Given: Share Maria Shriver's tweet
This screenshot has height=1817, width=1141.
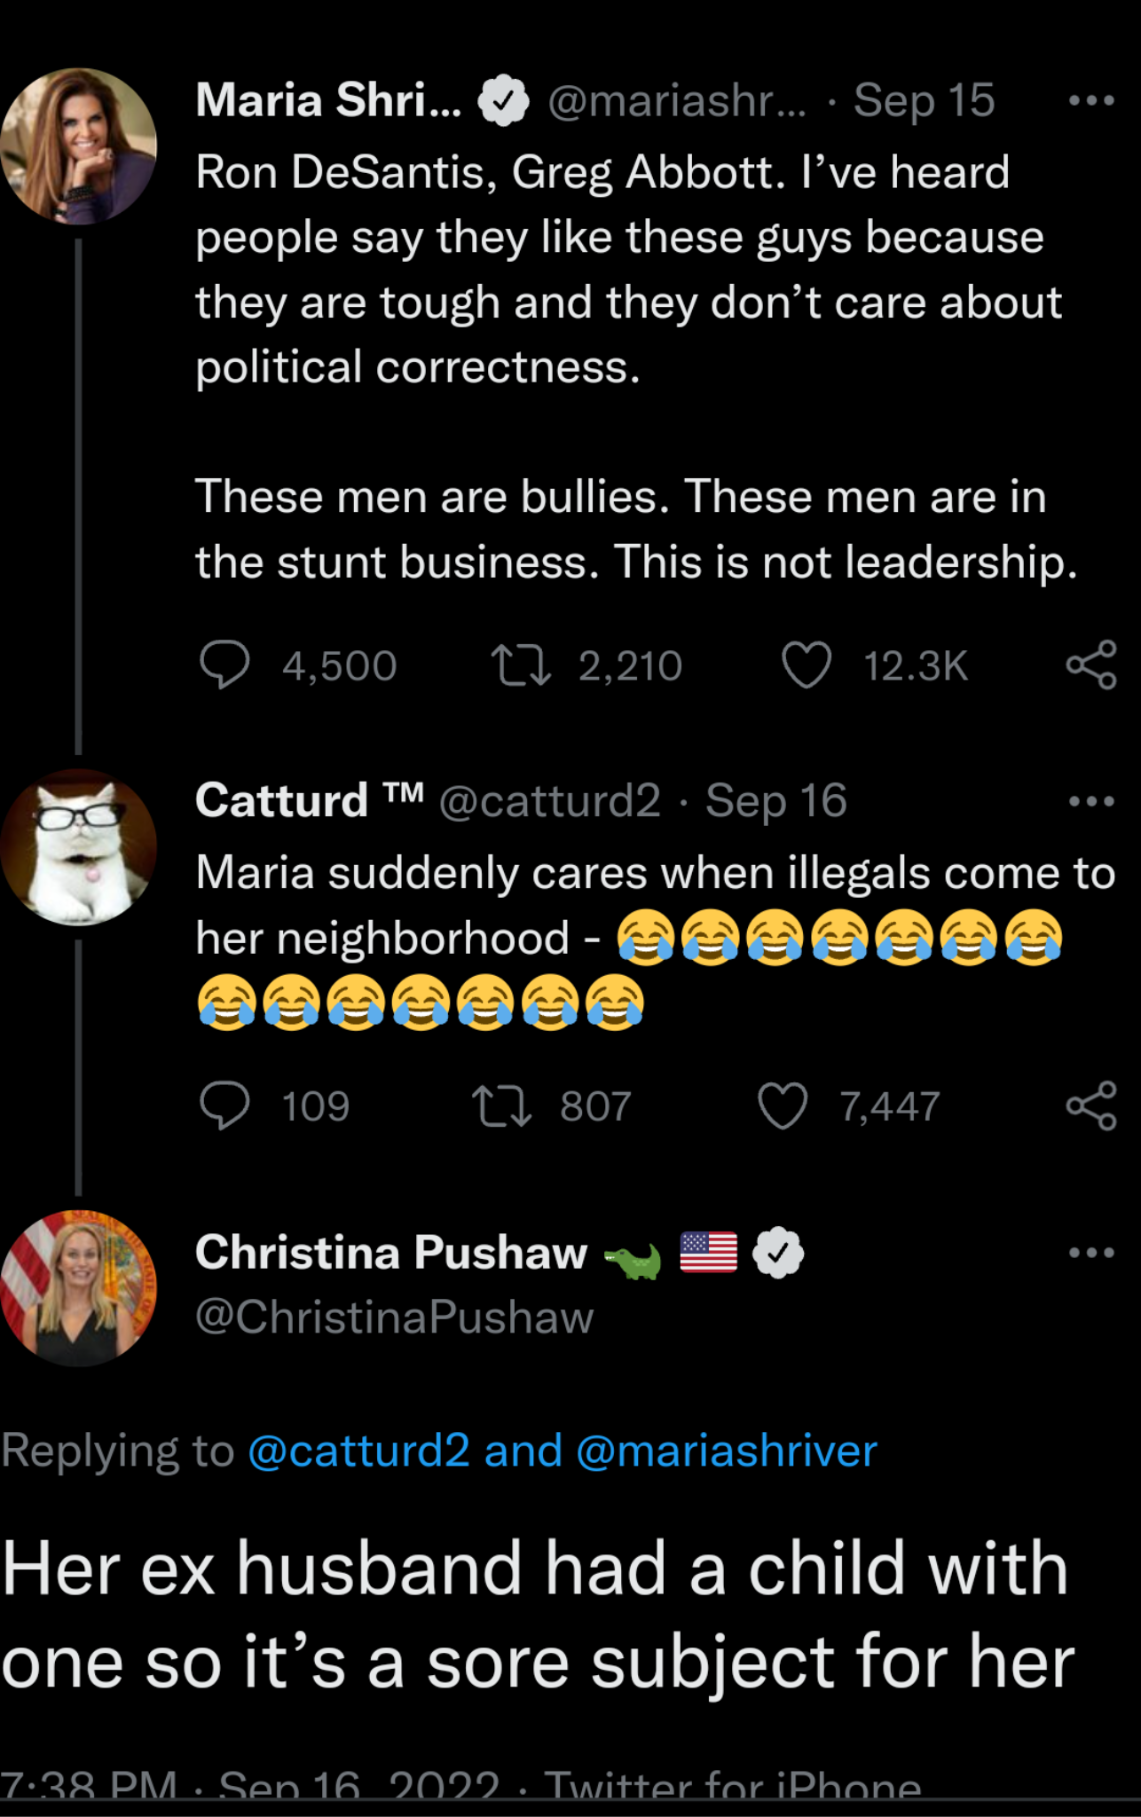Looking at the screenshot, I should pyautogui.click(x=1091, y=665).
